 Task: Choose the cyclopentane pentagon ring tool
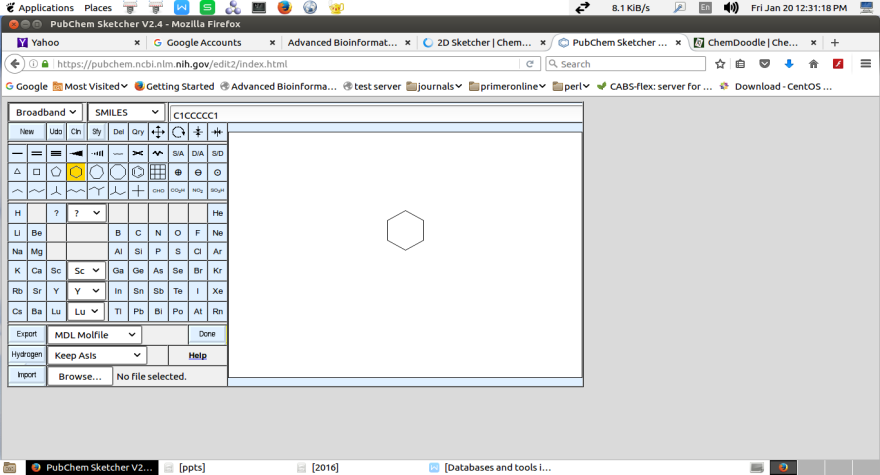pos(57,172)
